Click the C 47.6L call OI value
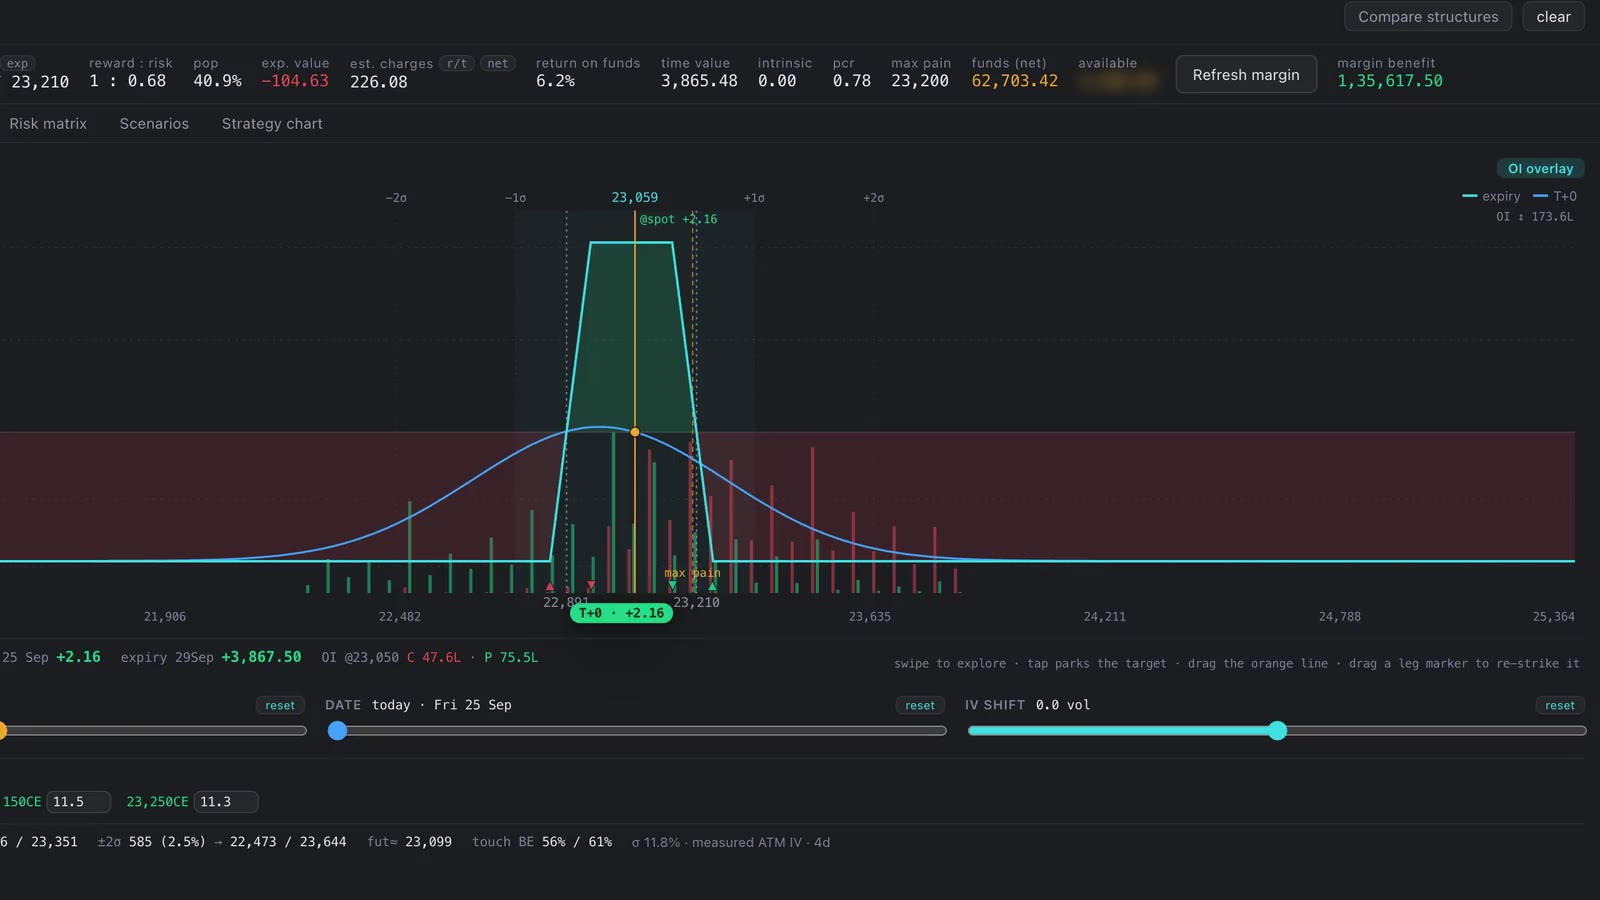 (434, 658)
